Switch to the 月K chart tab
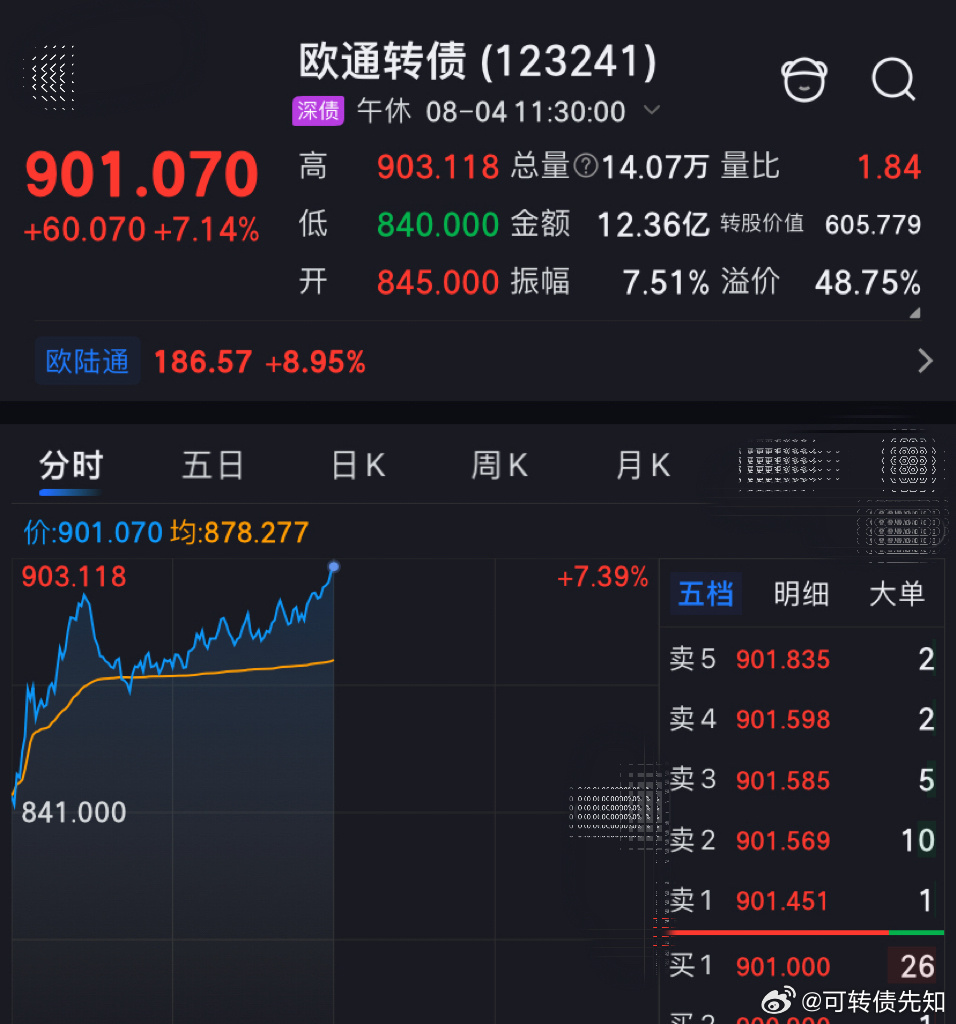Viewport: 956px width, 1024px height. (x=643, y=466)
